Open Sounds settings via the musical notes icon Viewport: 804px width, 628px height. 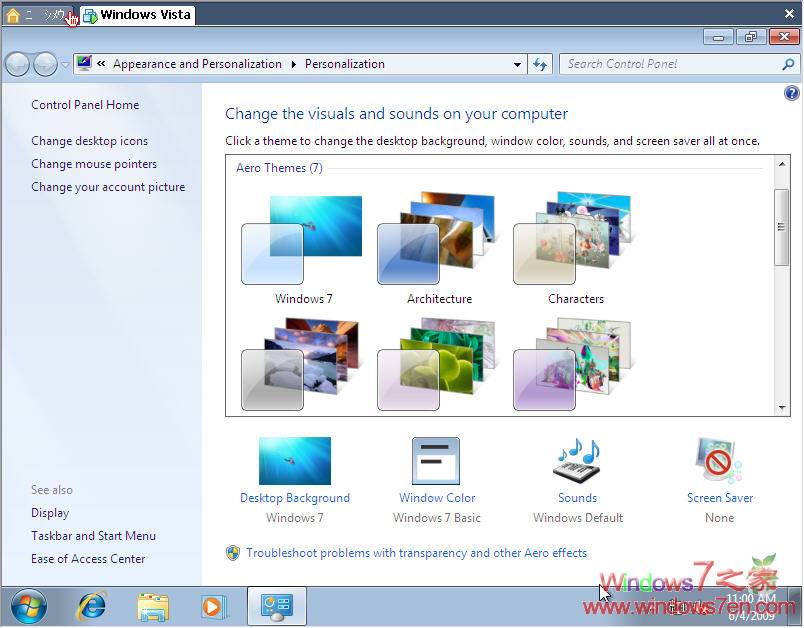coord(577,461)
